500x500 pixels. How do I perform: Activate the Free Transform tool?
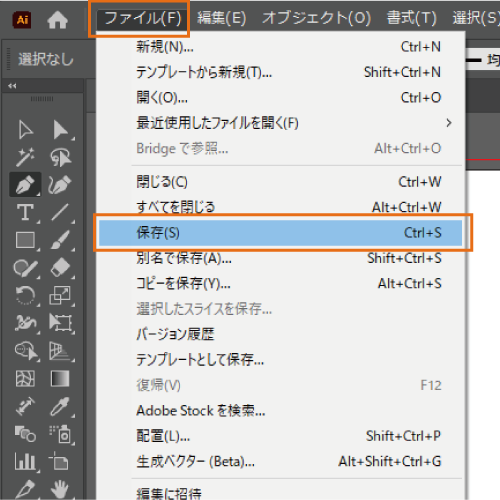[x=60, y=323]
